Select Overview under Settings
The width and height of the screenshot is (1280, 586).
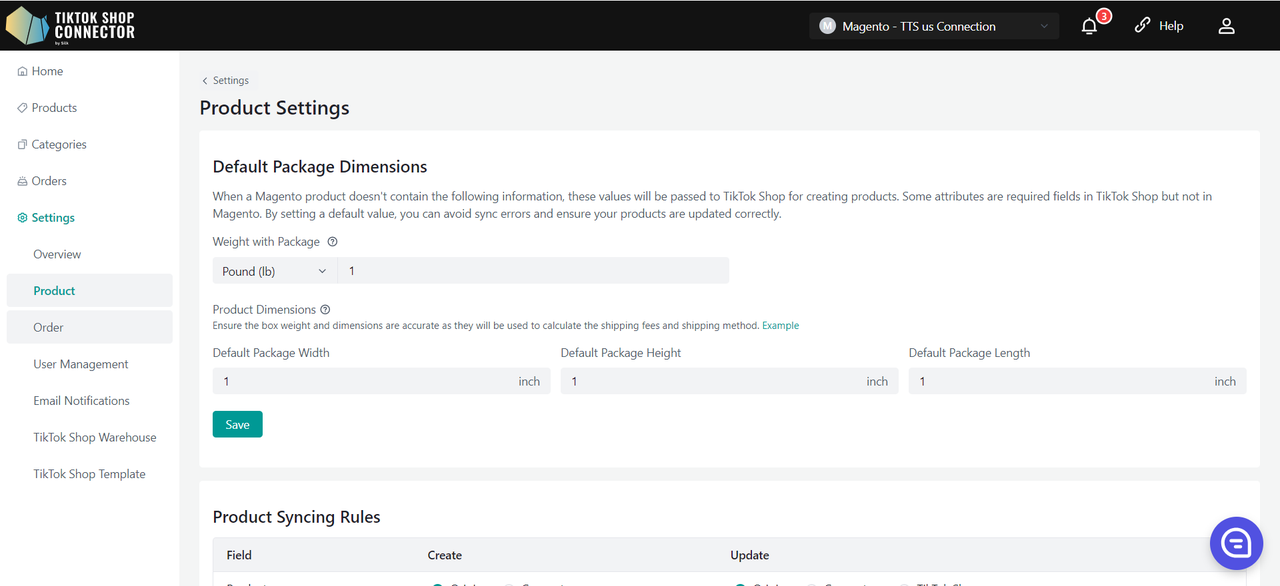pyautogui.click(x=57, y=254)
